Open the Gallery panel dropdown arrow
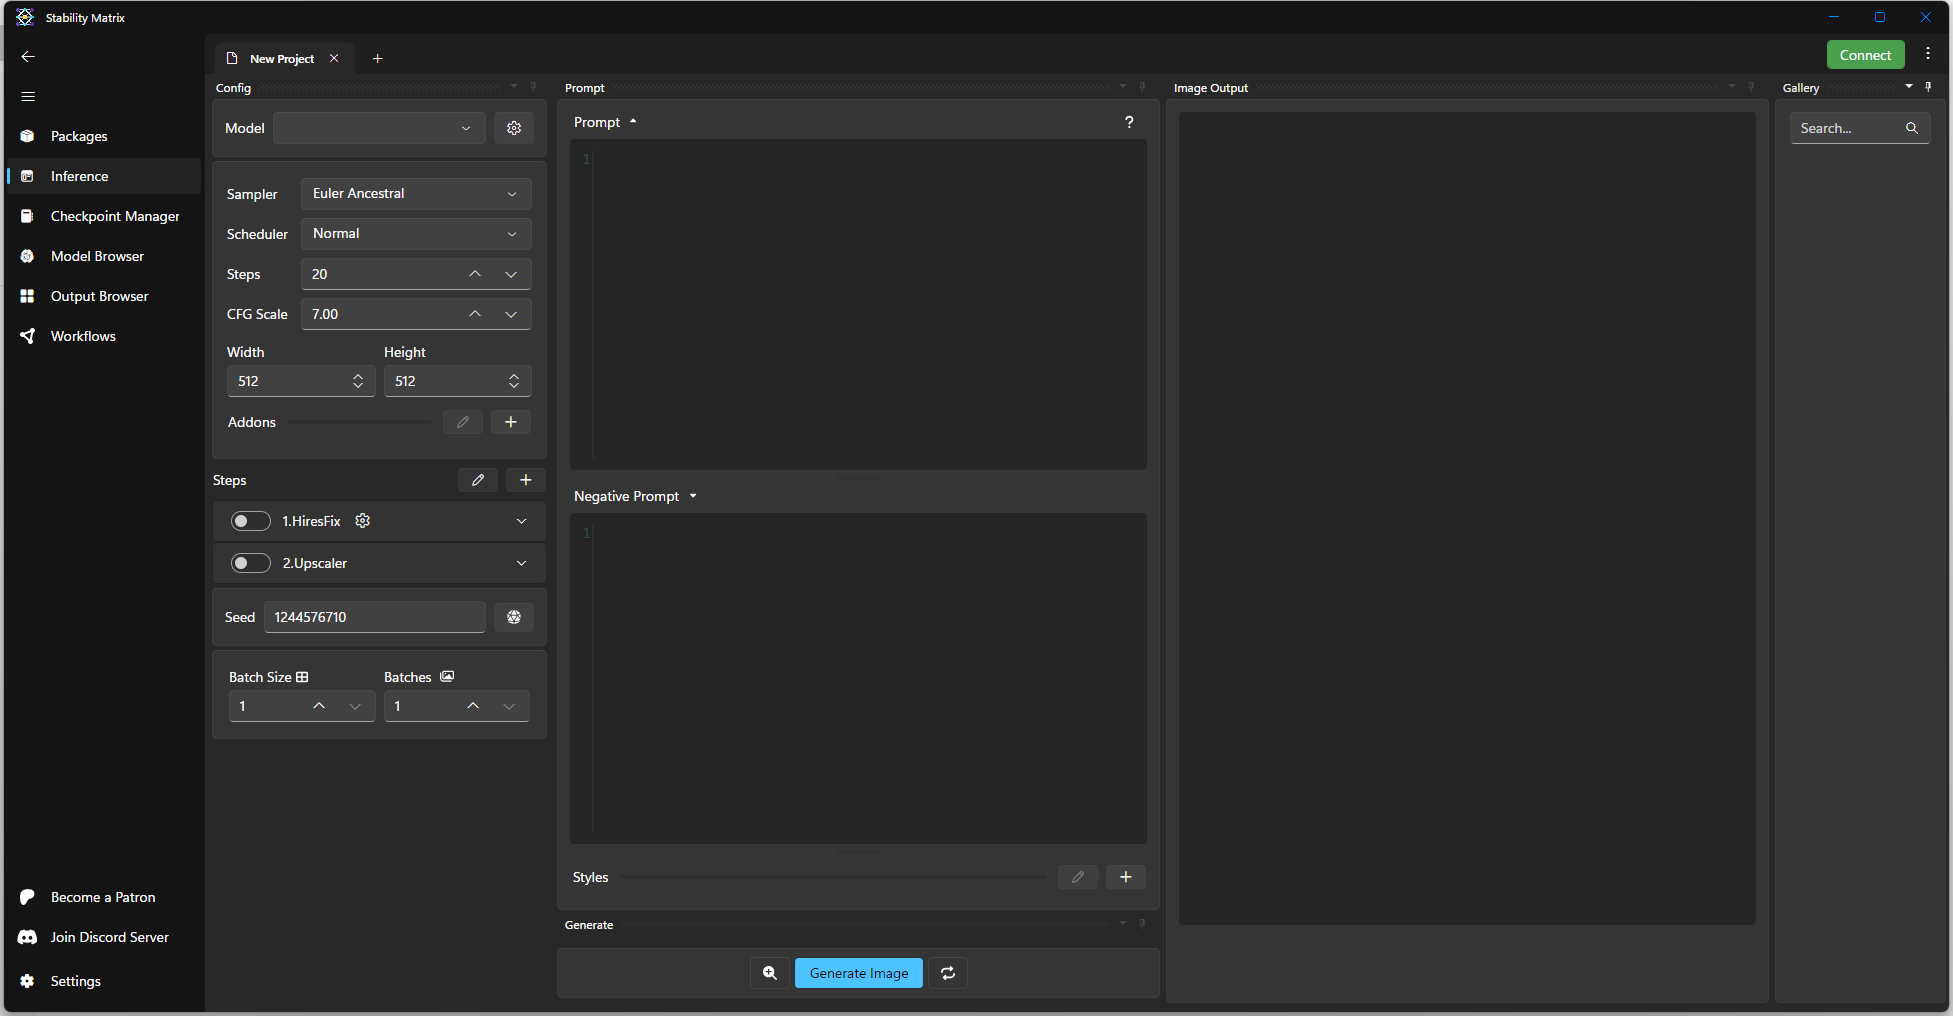Screen dimensions: 1953x1016 [1909, 87]
